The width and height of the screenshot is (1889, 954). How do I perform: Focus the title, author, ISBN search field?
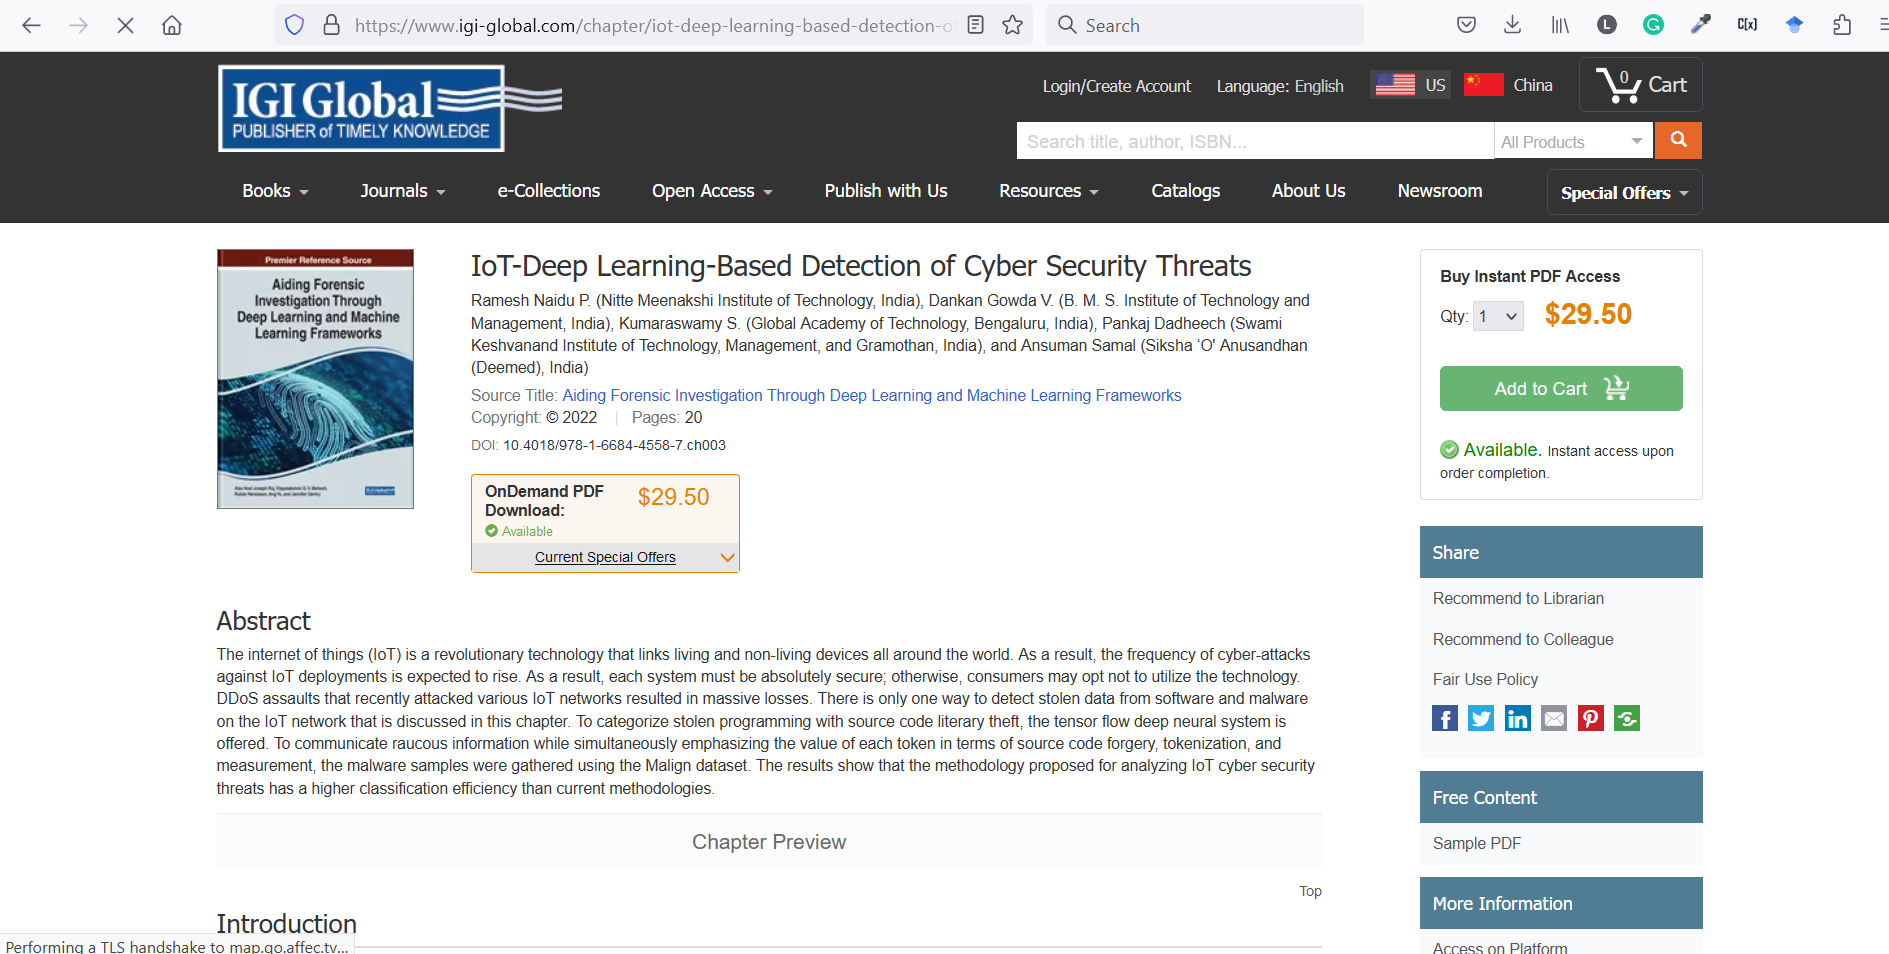tap(1254, 141)
